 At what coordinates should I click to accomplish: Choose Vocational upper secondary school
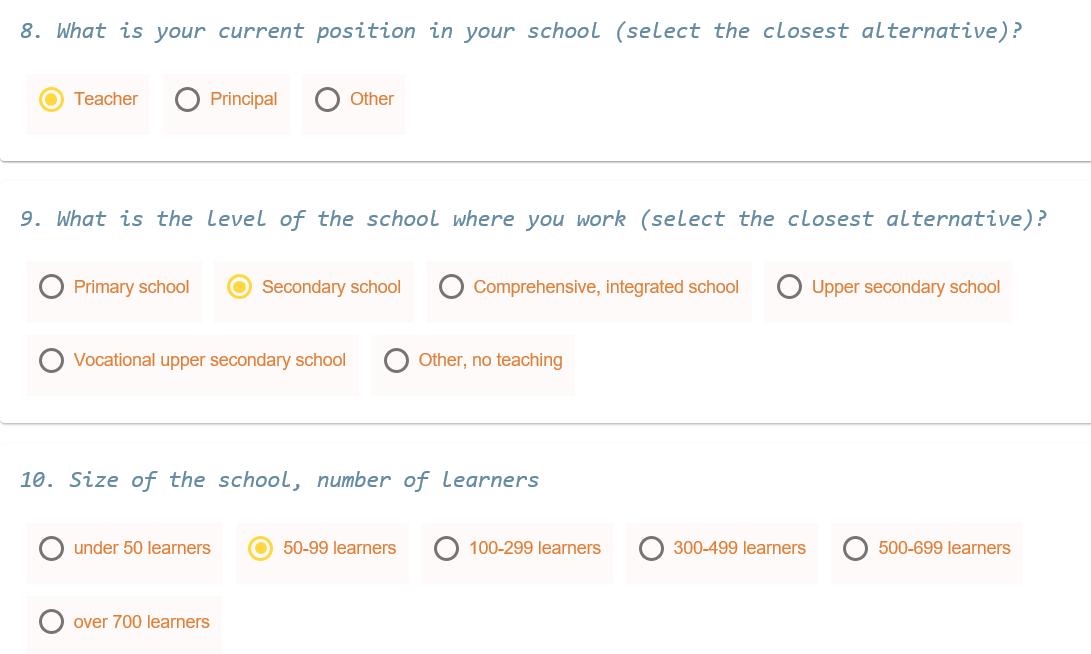52,360
